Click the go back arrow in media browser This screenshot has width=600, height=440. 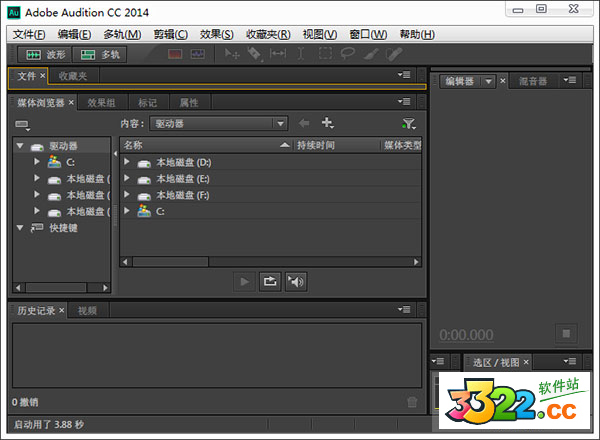coord(303,123)
